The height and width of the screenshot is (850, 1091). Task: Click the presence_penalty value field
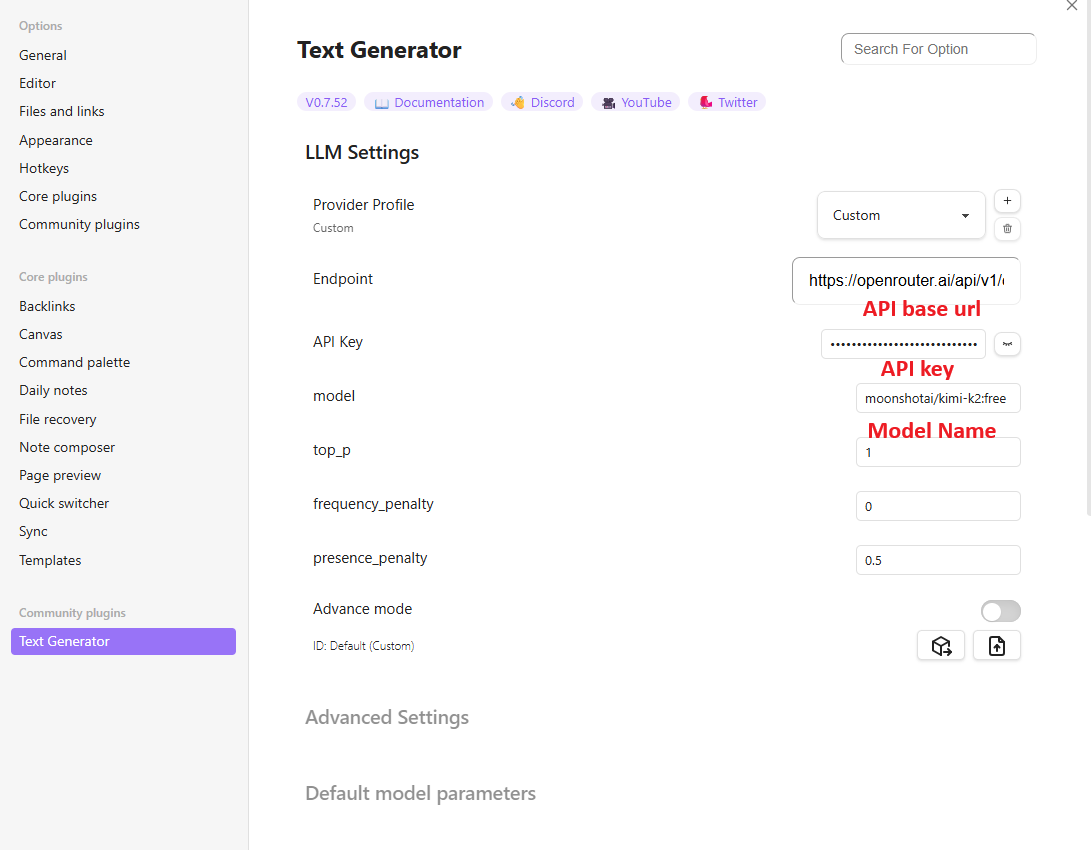(x=938, y=560)
